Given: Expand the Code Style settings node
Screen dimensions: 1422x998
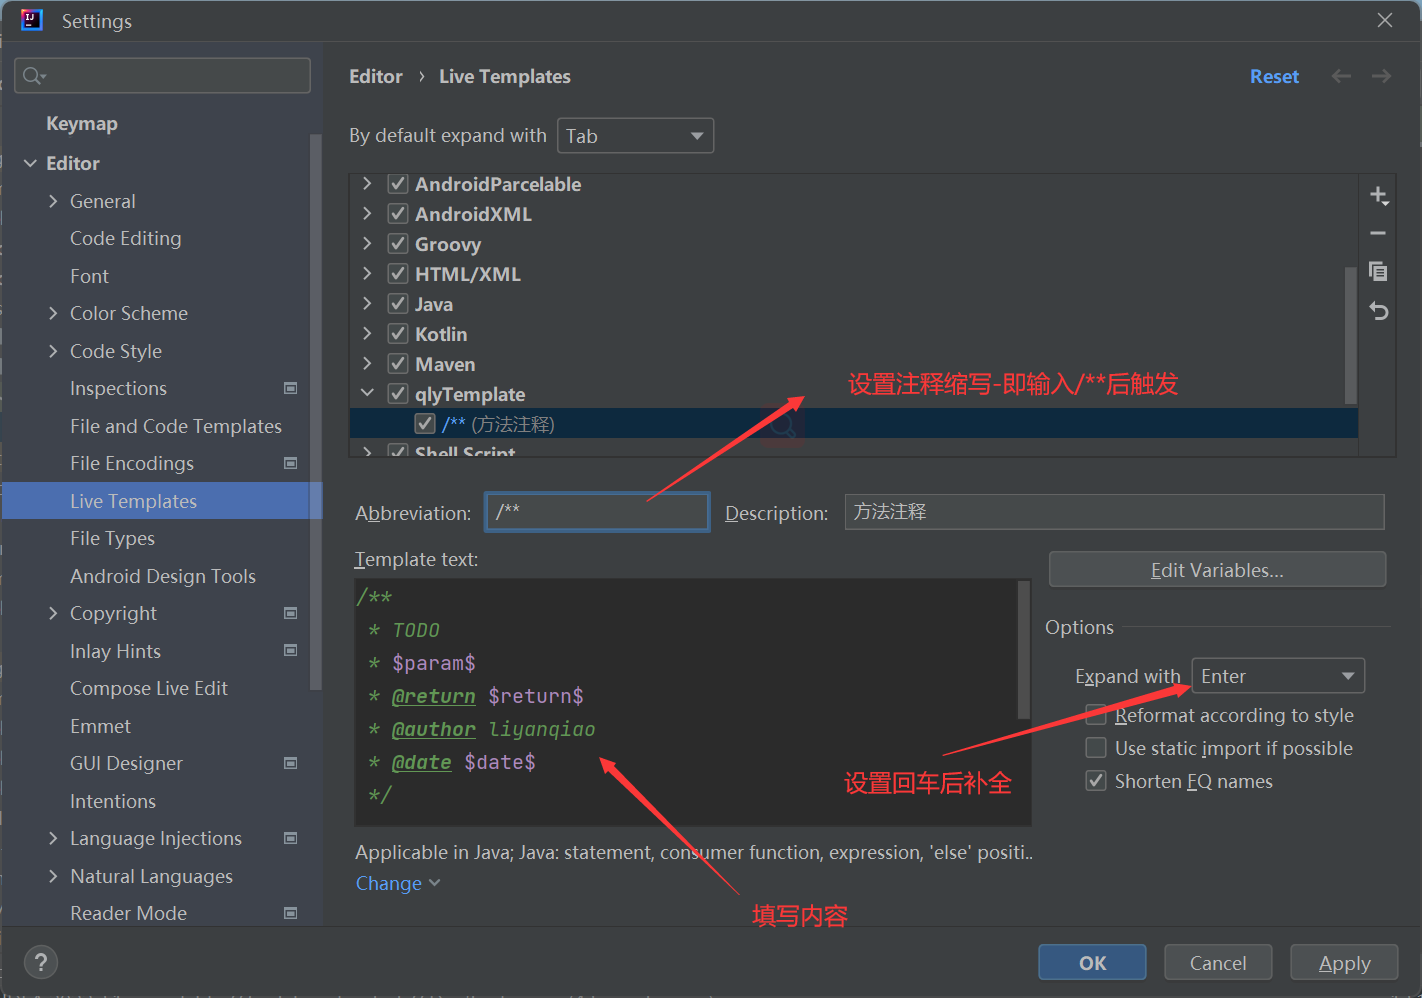Looking at the screenshot, I should click(x=53, y=351).
